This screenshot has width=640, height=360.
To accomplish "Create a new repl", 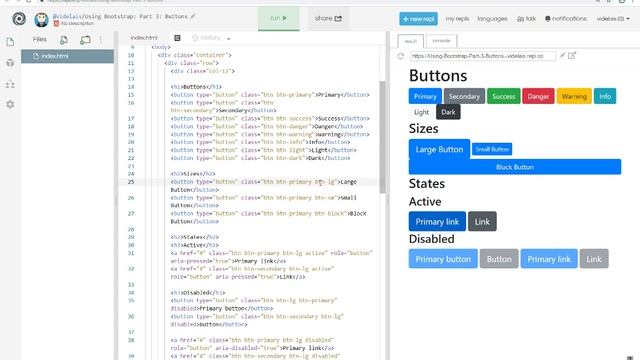I will point(418,19).
